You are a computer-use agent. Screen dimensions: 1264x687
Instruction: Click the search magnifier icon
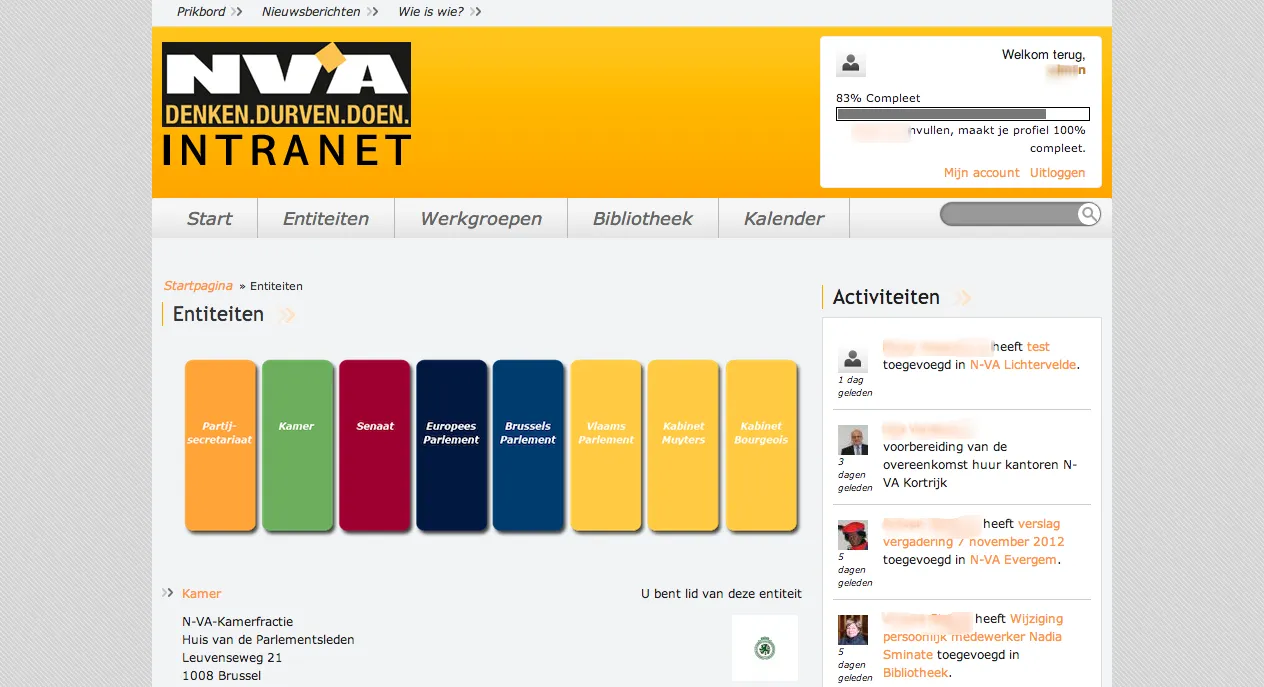coord(1089,214)
